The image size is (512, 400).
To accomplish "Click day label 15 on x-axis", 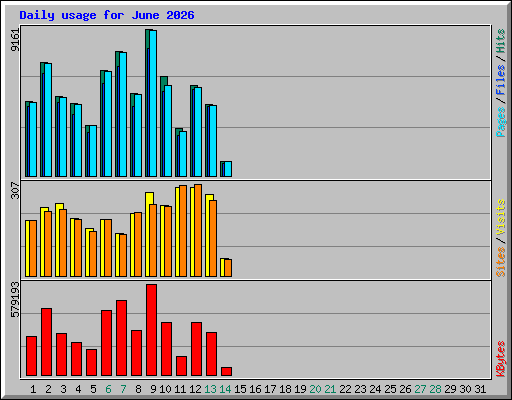I will click(x=240, y=389).
